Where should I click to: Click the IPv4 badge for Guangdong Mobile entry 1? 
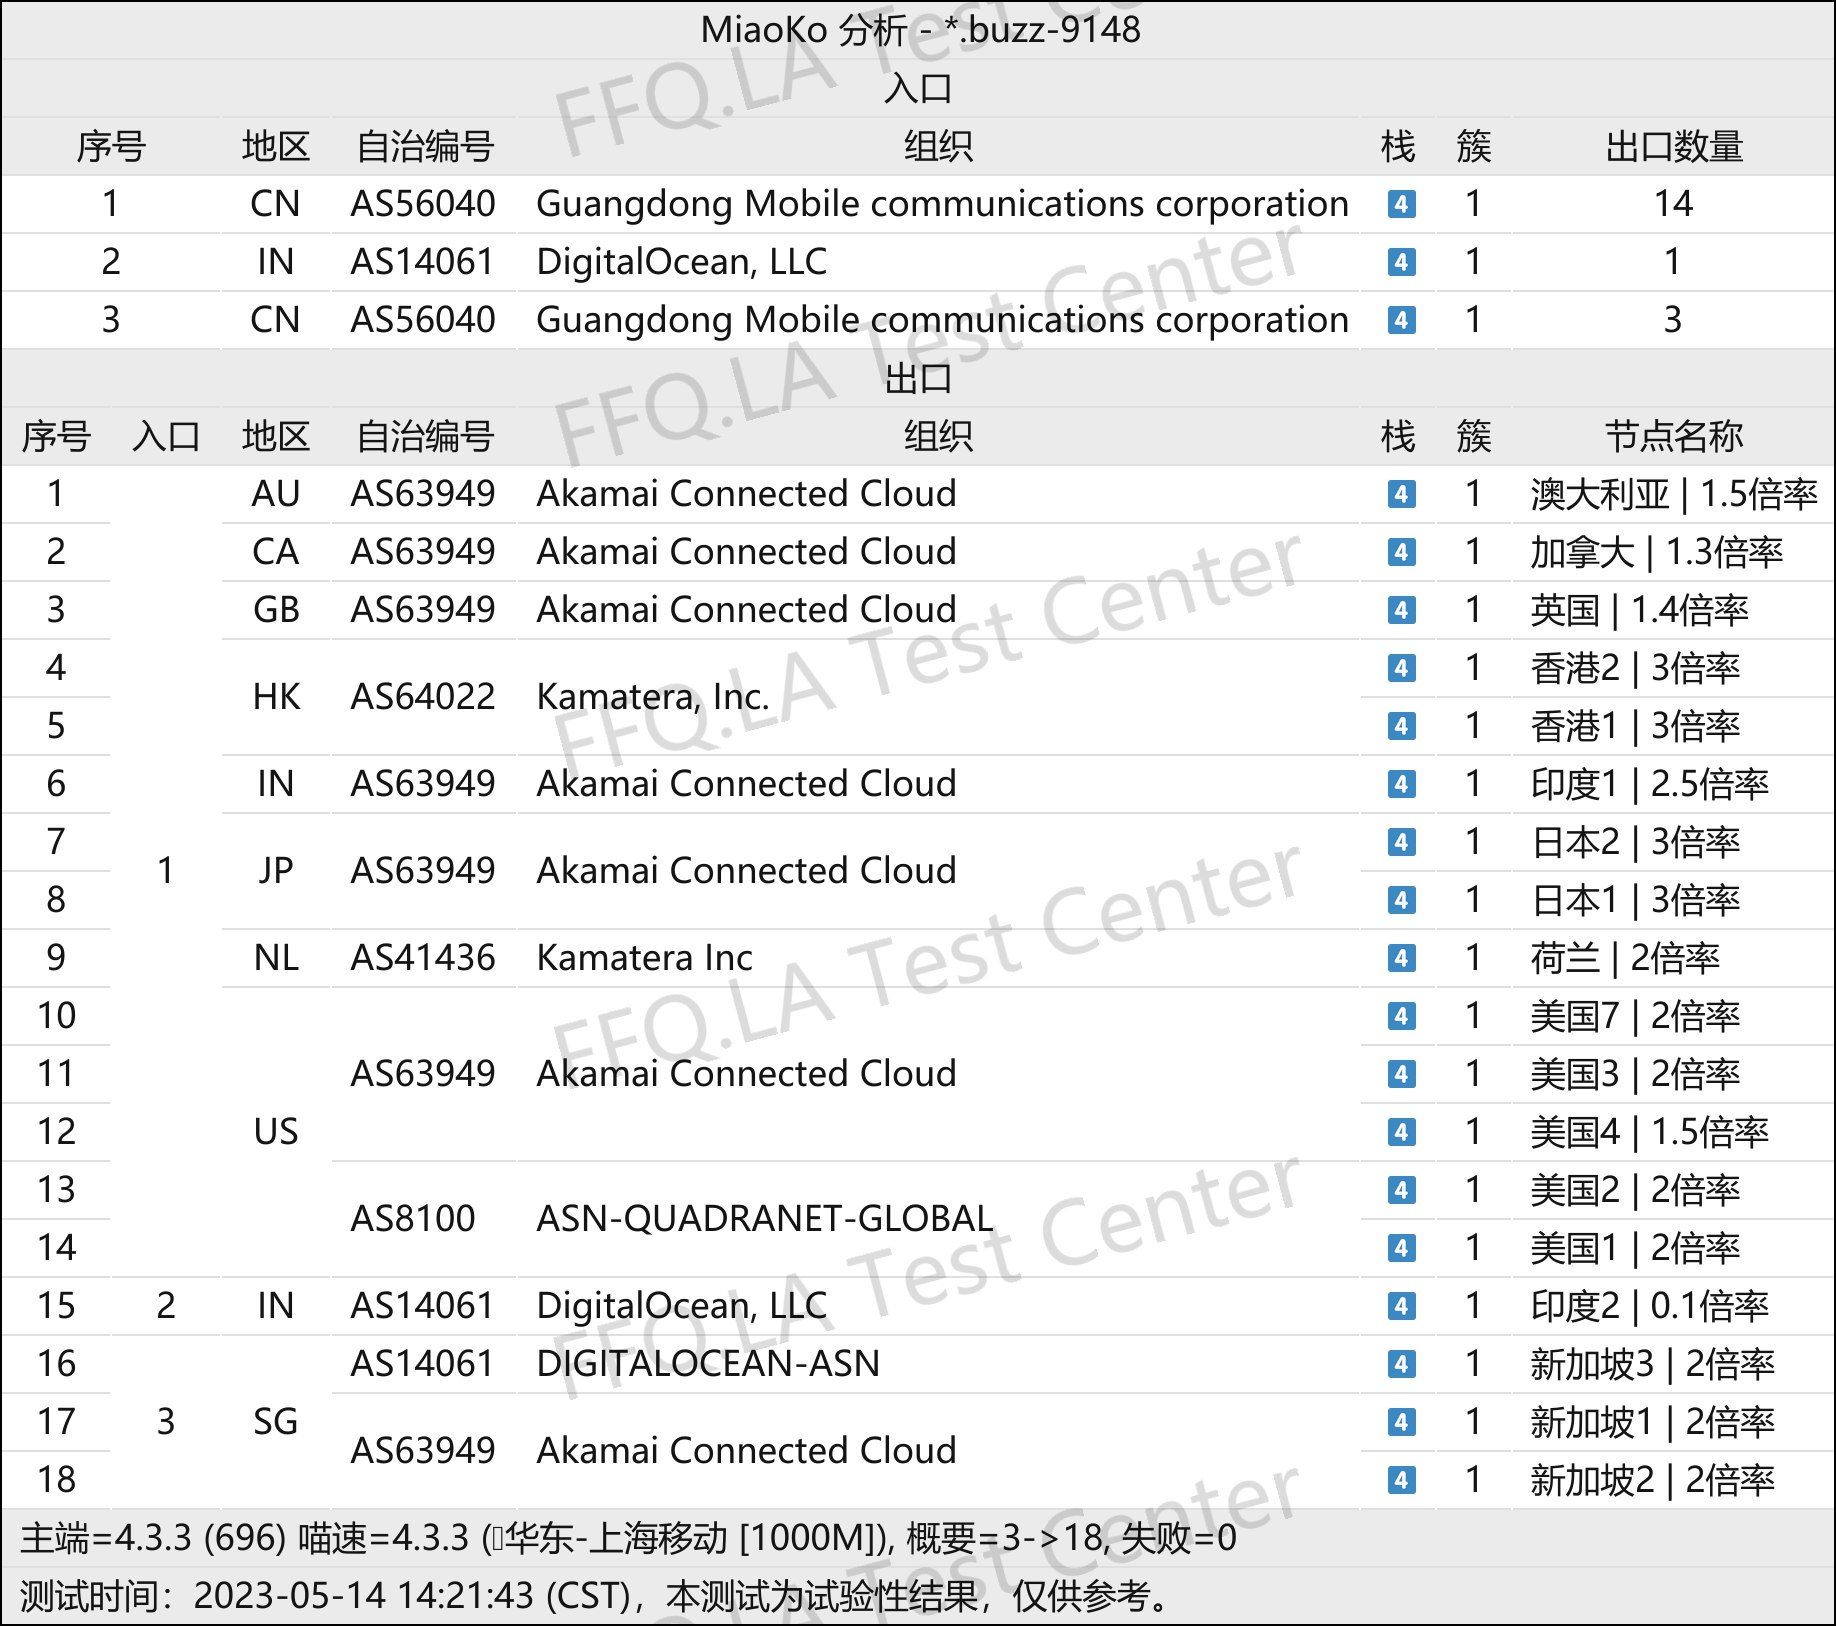[x=1401, y=204]
